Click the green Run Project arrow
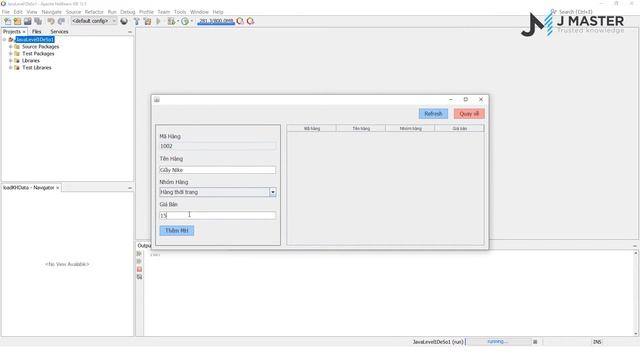The image size is (640, 360). click(x=158, y=21)
